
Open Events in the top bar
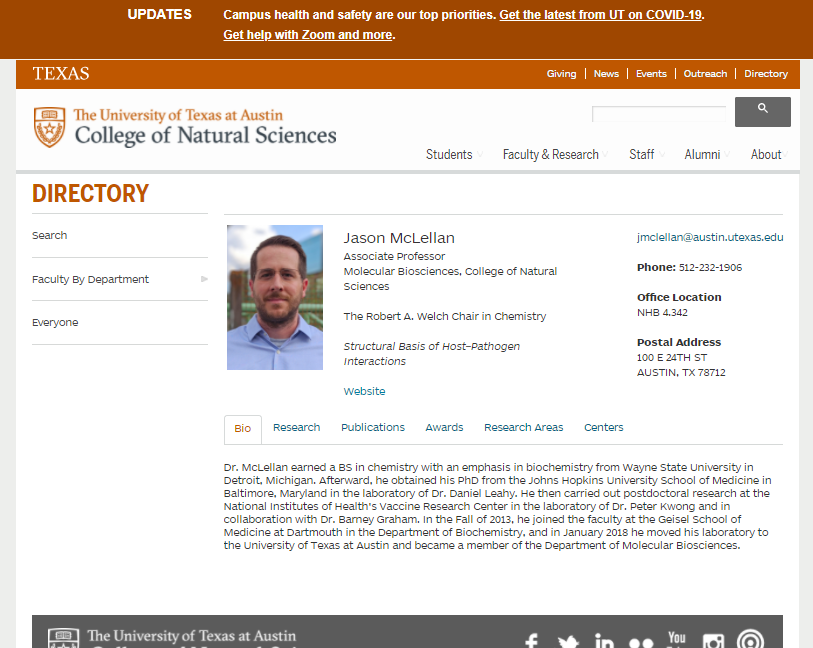pyautogui.click(x=651, y=74)
